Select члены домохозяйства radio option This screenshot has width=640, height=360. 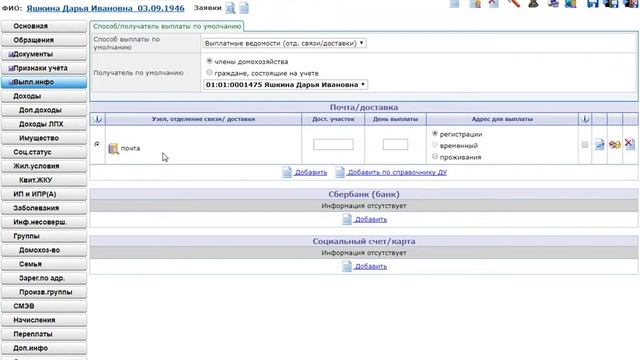click(209, 61)
